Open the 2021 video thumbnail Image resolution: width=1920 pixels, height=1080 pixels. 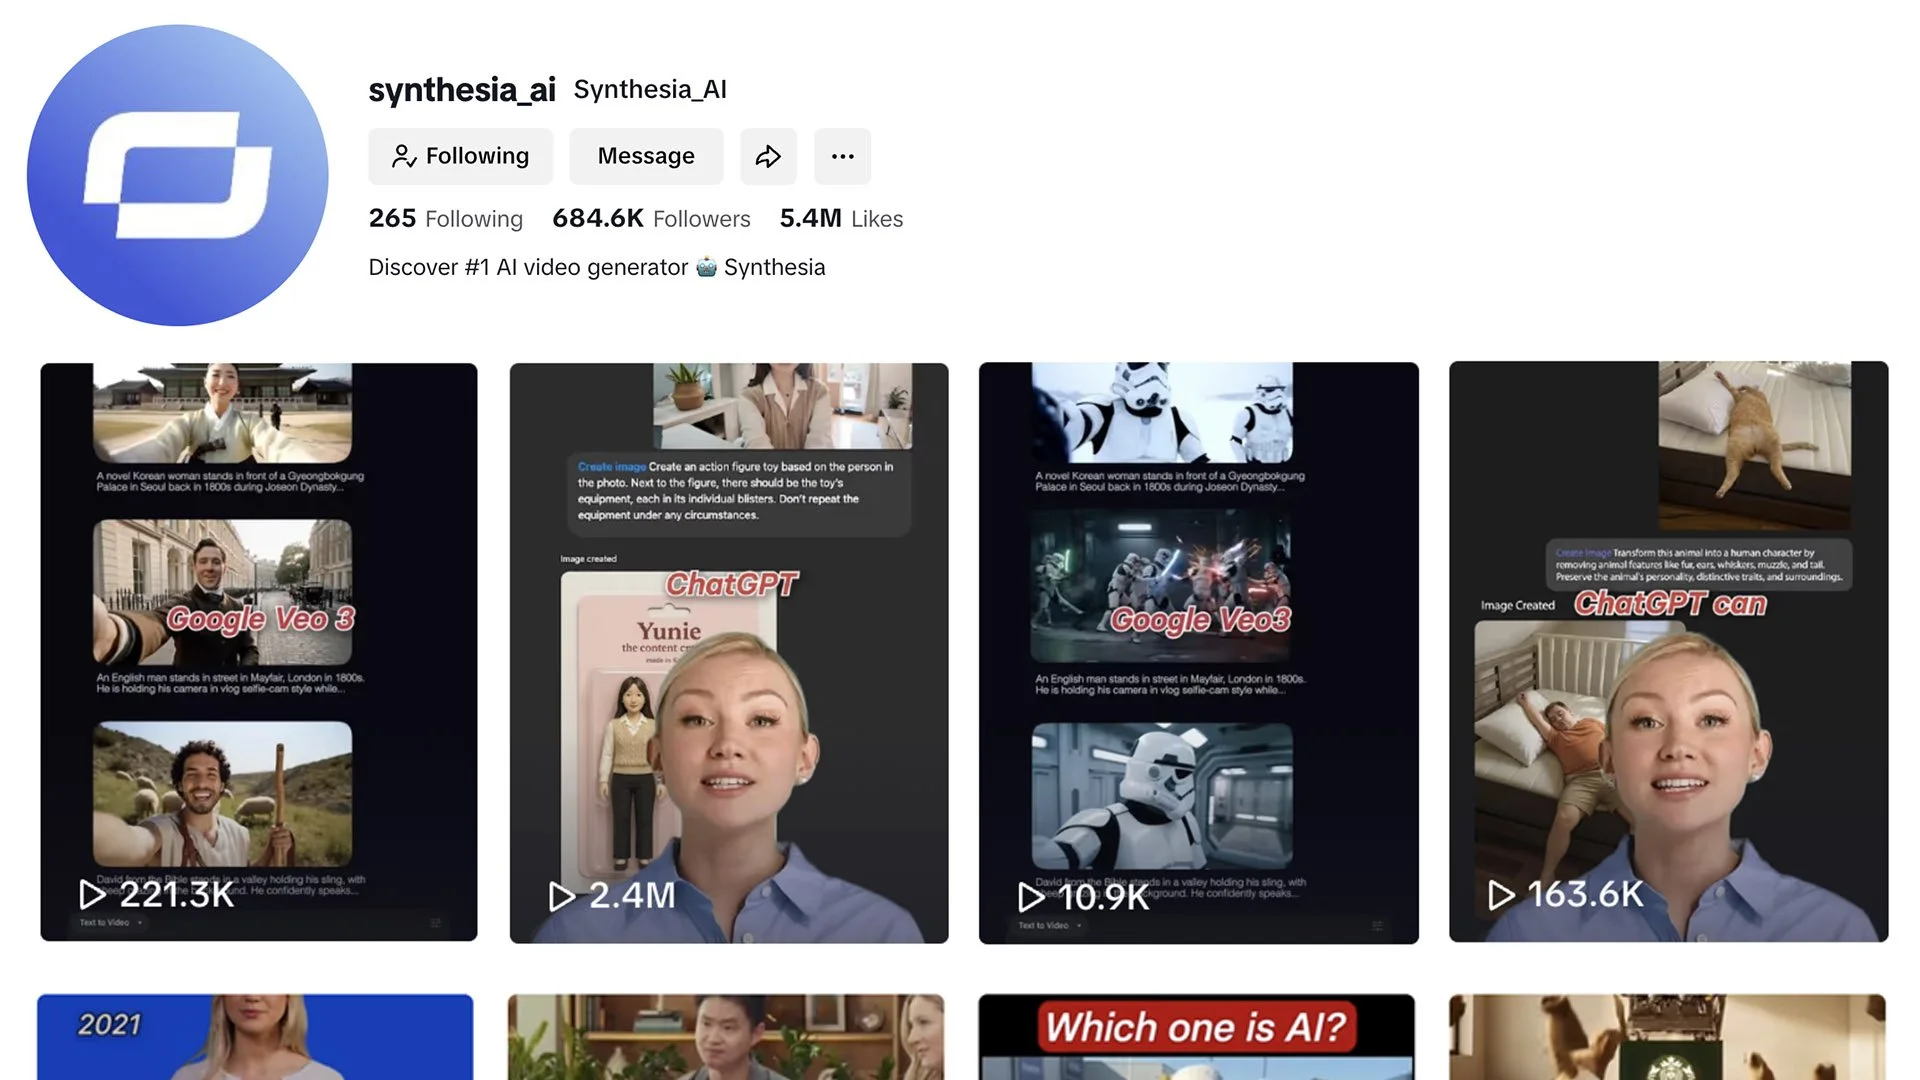255,1036
